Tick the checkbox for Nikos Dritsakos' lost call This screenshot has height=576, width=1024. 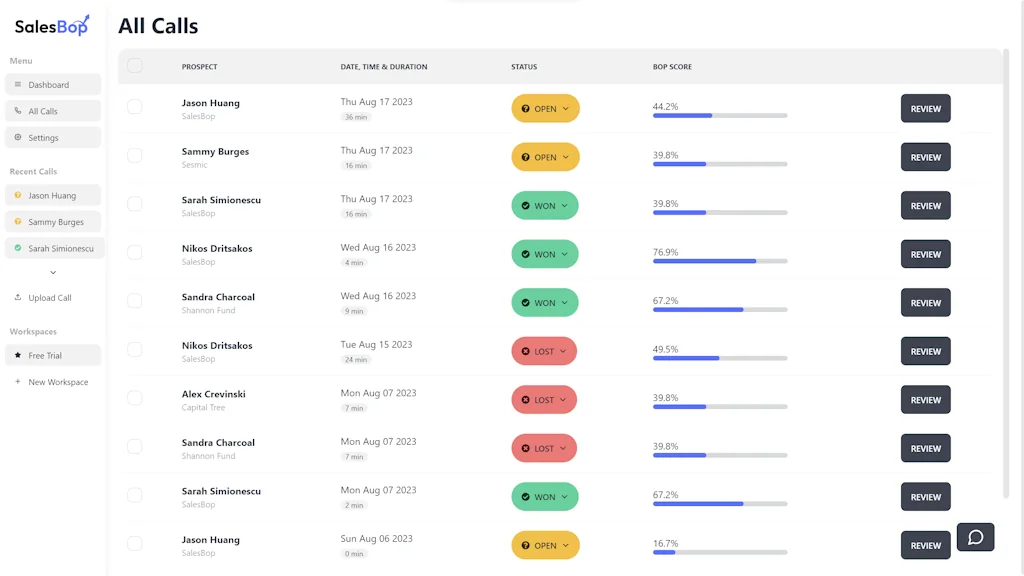(135, 350)
